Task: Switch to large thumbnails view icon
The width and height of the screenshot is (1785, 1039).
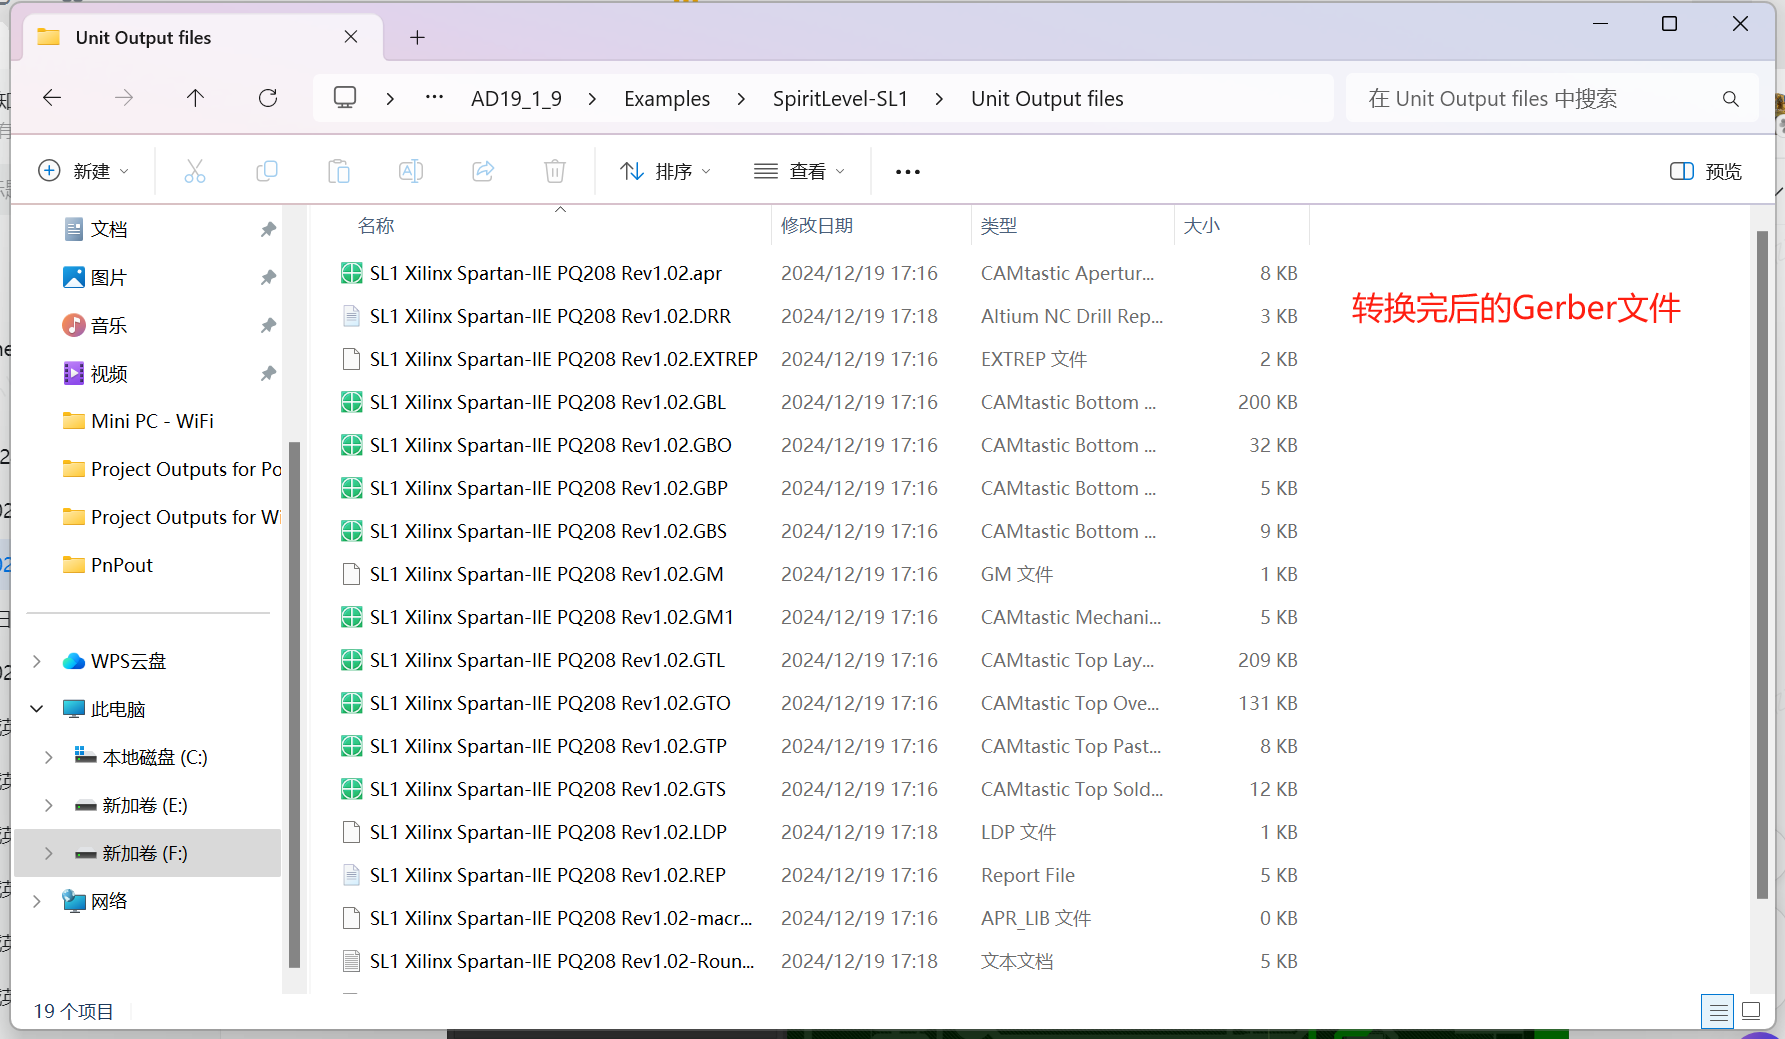Action: pyautogui.click(x=1751, y=1011)
